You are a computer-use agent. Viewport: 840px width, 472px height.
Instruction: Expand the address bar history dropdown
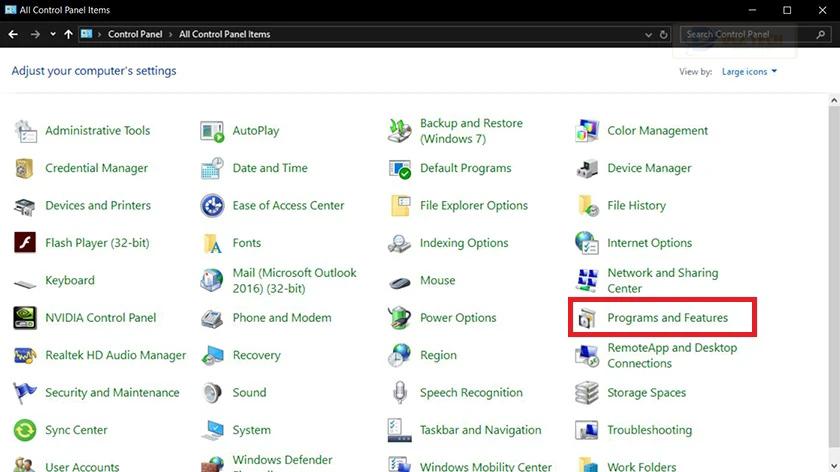648,34
